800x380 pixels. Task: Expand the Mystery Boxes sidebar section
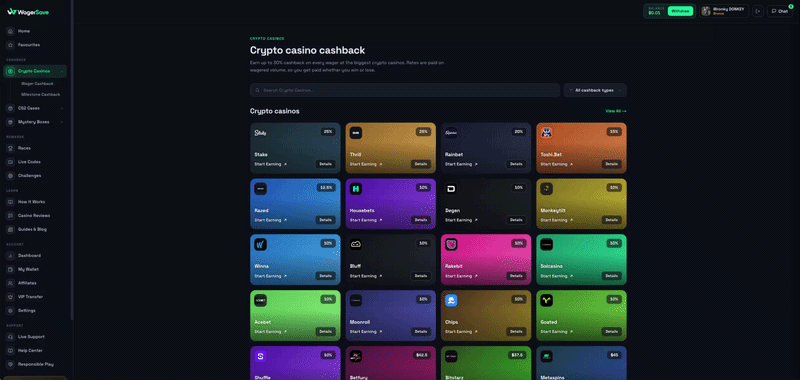pos(62,122)
